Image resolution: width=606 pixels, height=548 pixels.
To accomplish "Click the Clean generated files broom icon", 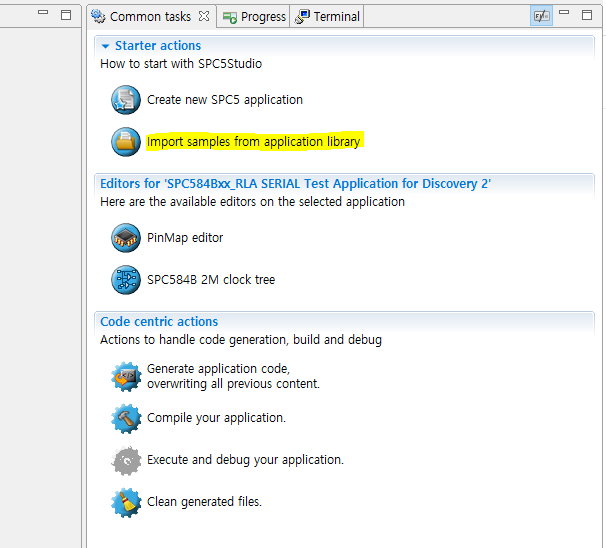I will [126, 502].
